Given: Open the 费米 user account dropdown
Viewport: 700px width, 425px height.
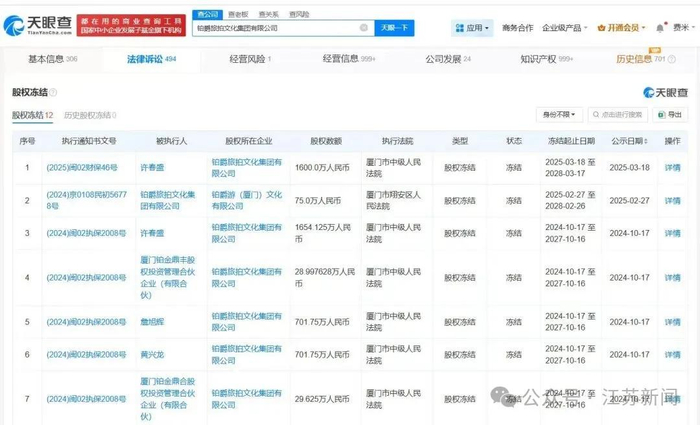Looking at the screenshot, I should [x=683, y=28].
